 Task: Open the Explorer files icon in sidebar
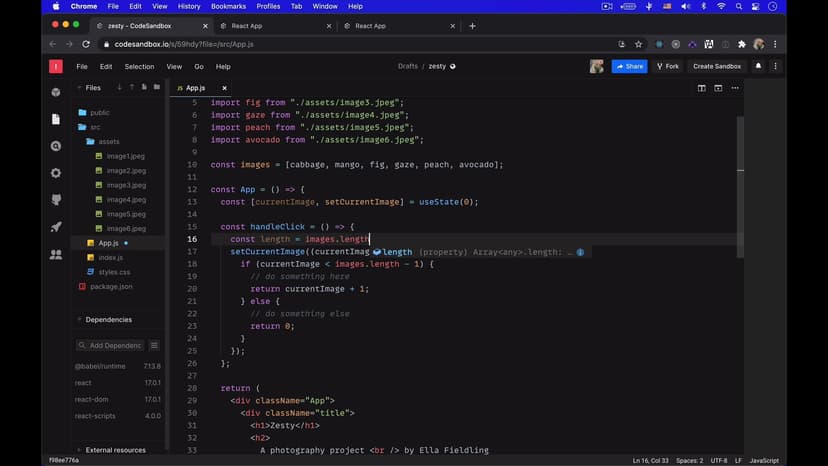[56, 119]
